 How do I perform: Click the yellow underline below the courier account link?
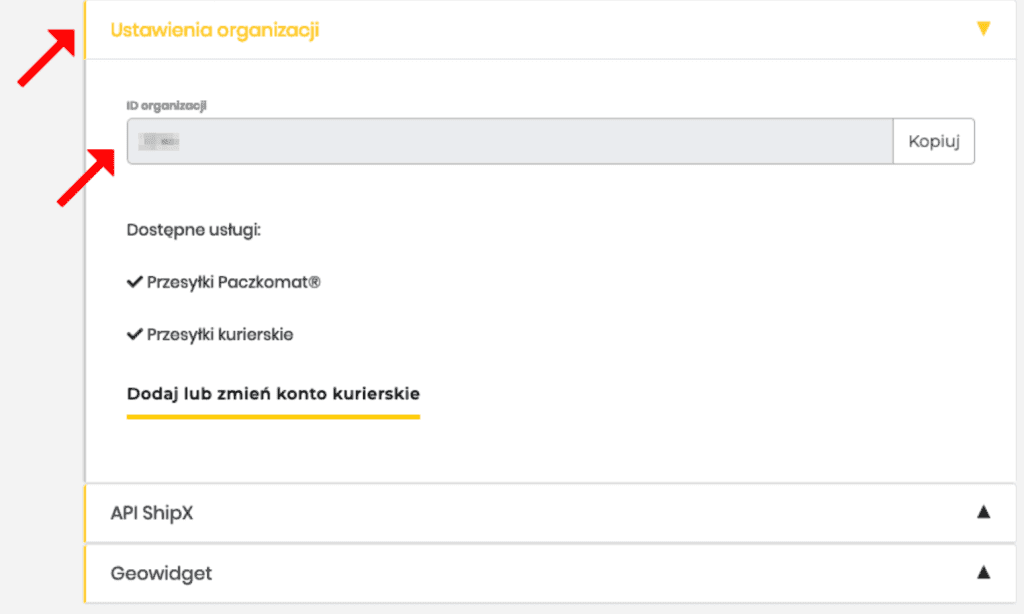pos(273,415)
